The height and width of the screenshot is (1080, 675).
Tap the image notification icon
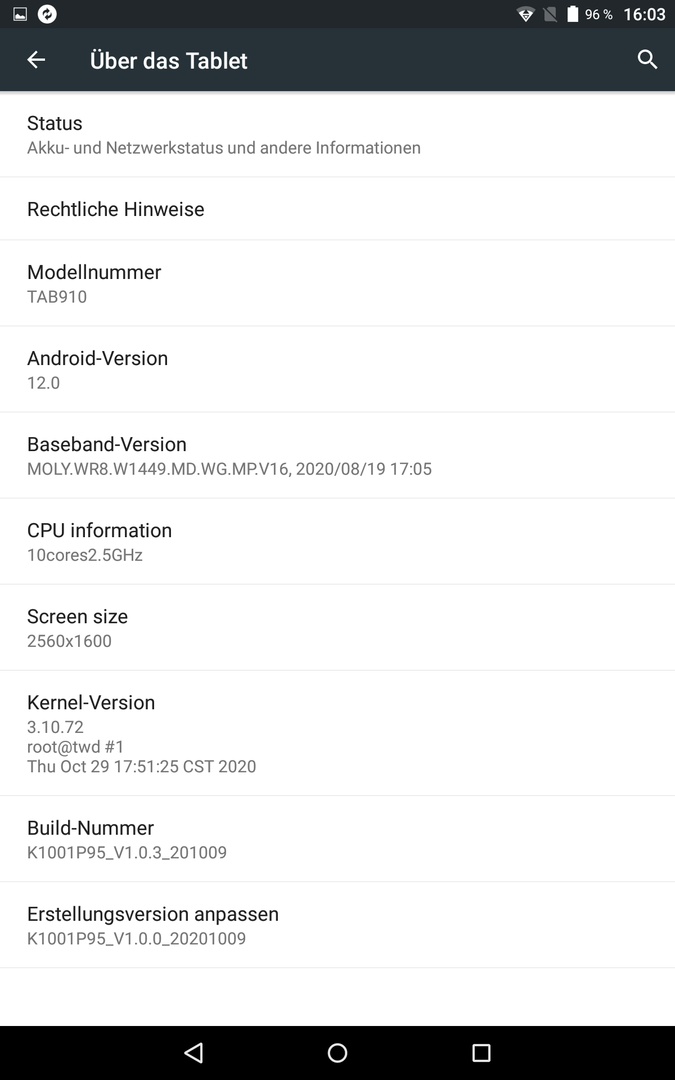pos(20,14)
